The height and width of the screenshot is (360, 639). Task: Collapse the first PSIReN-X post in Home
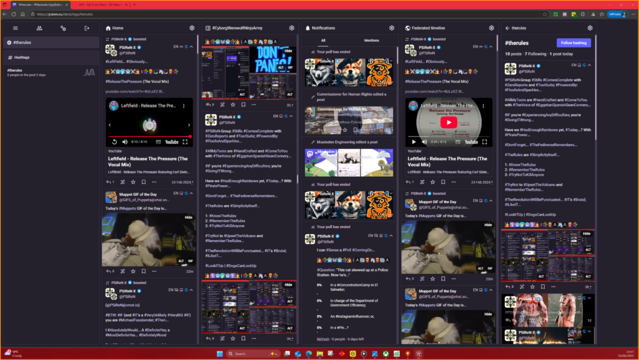[x=192, y=47]
